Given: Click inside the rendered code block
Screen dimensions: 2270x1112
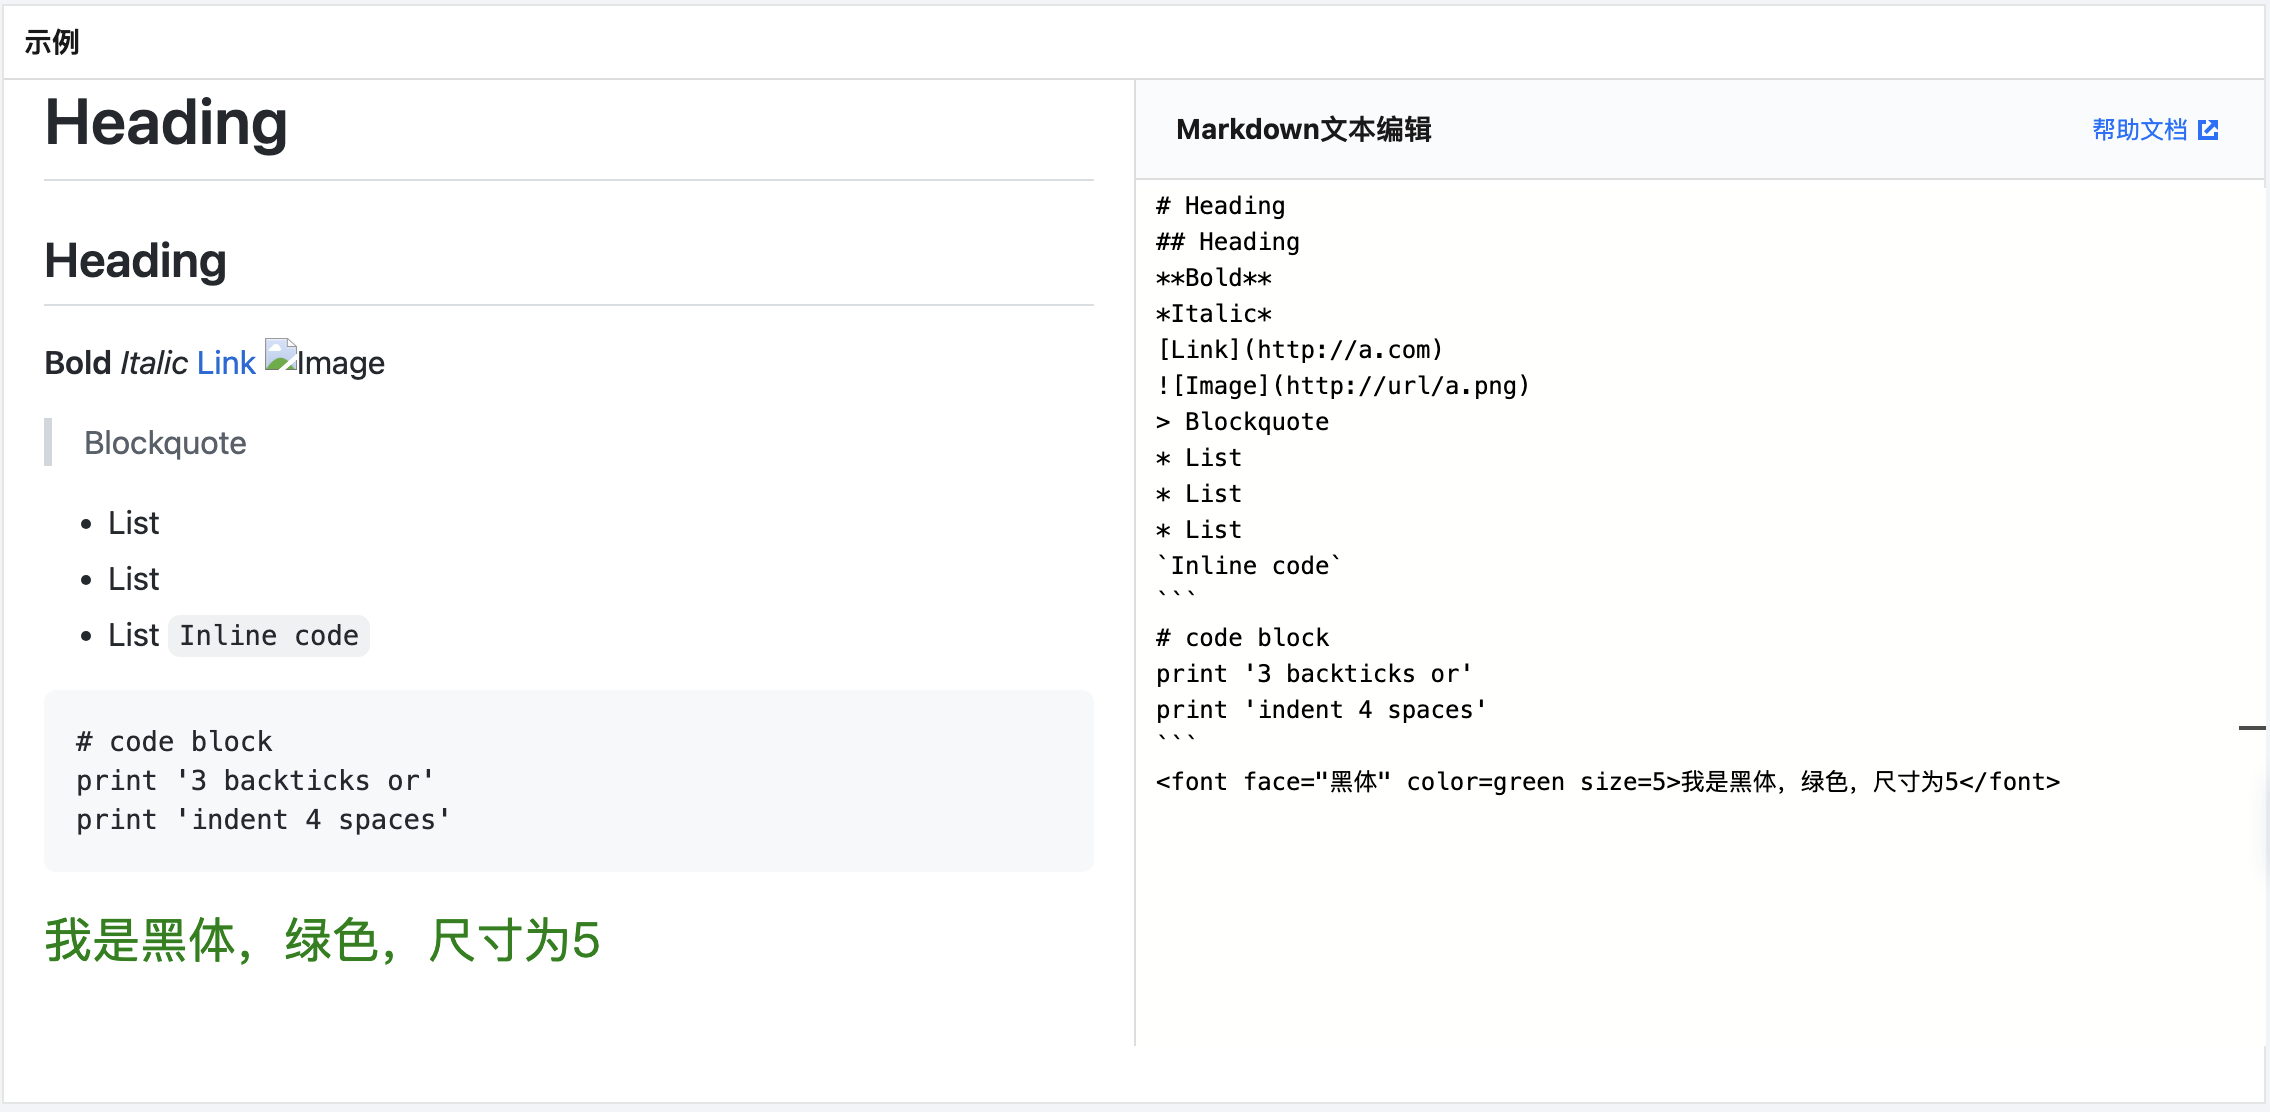Looking at the screenshot, I should point(569,781).
